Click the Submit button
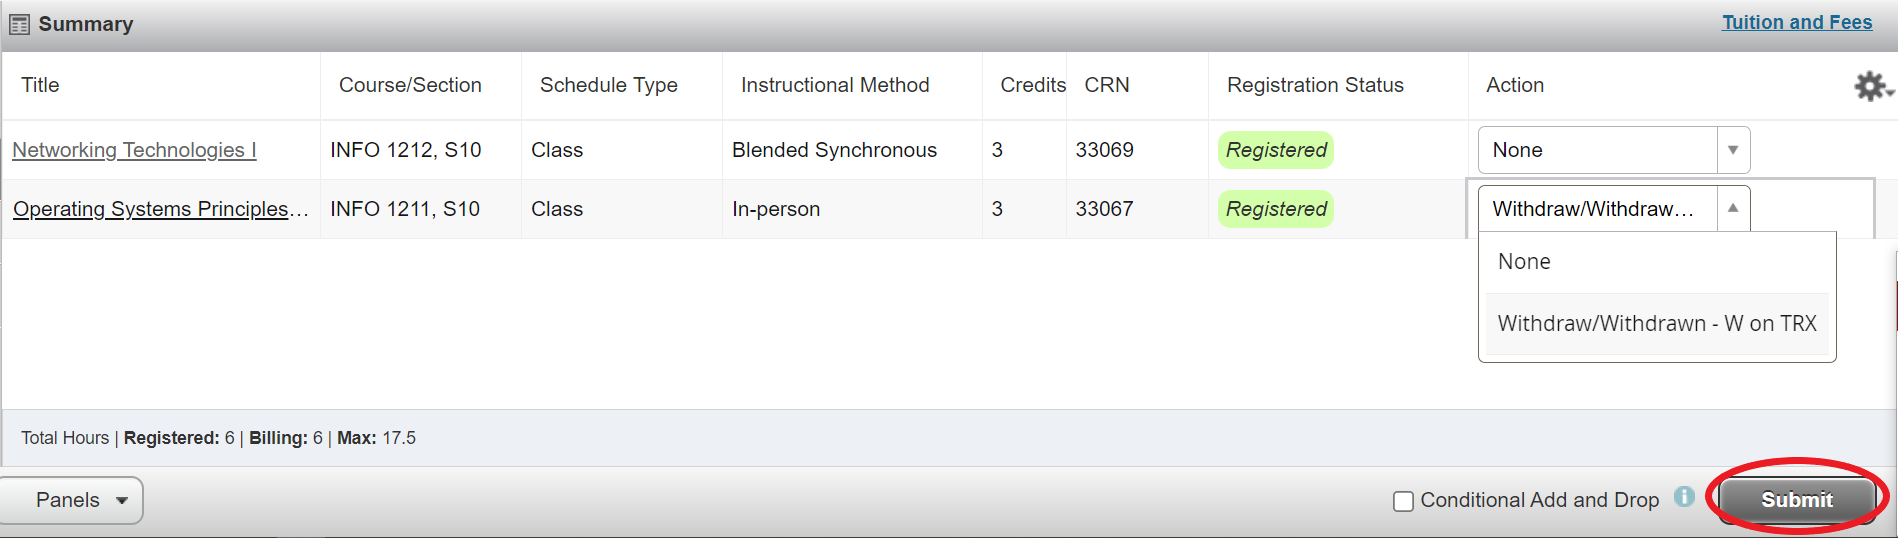 [x=1796, y=500]
